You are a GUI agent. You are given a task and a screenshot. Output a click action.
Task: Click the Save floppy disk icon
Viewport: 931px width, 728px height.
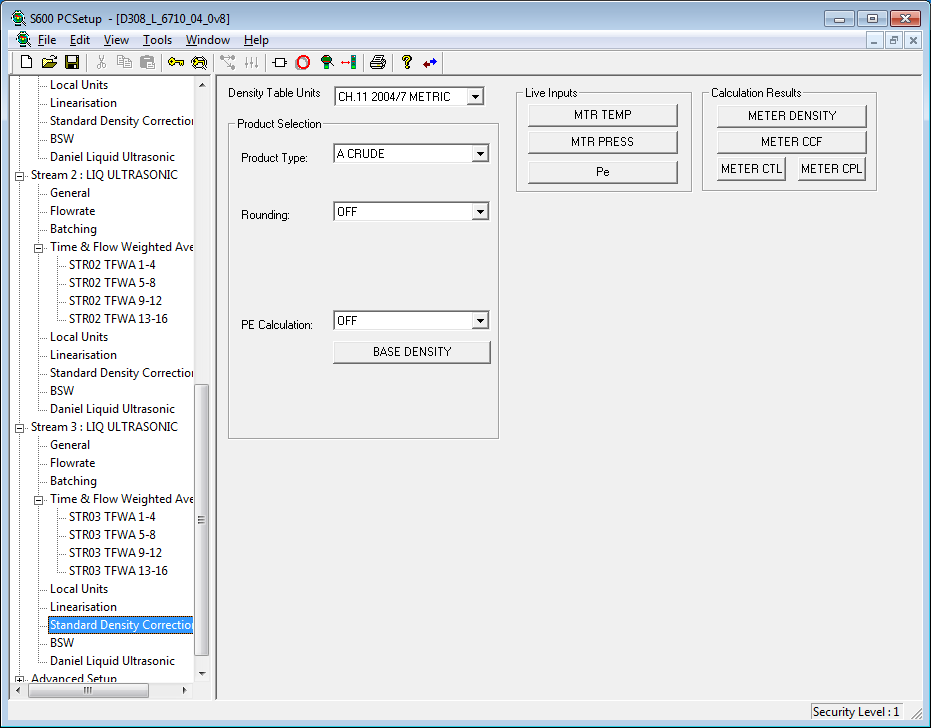[72, 62]
